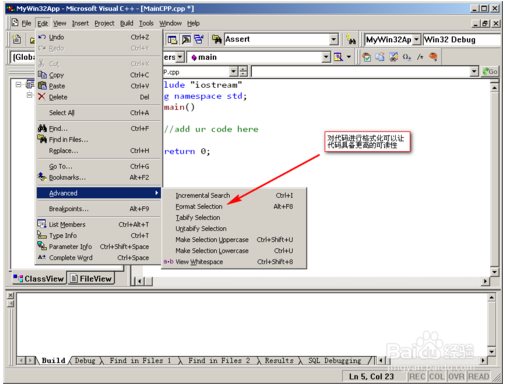The width and height of the screenshot is (505, 387).
Task: Open the Insert menu
Action: point(80,23)
